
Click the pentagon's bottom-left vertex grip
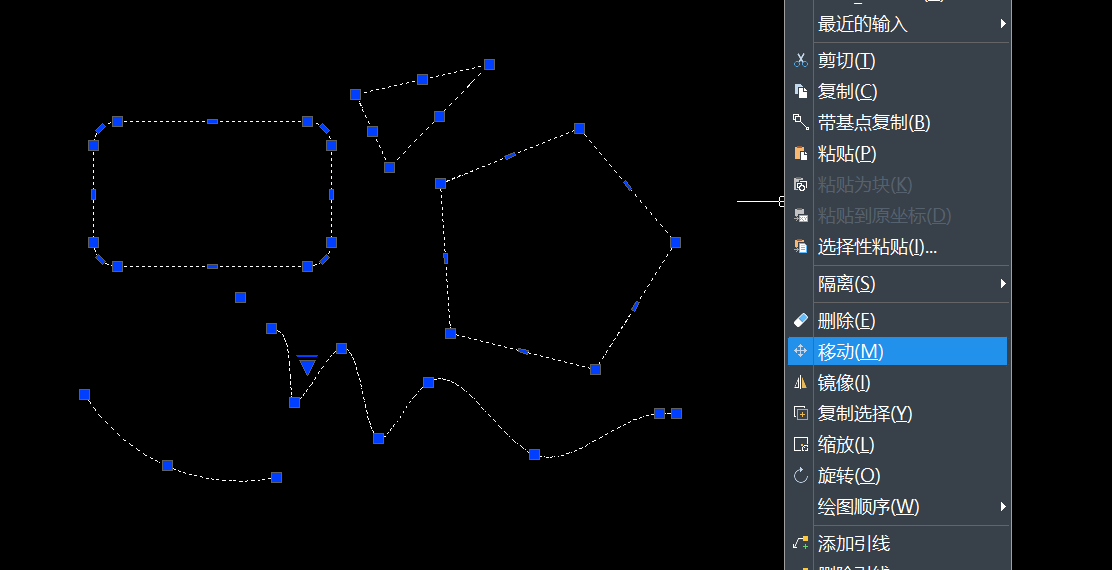coord(450,333)
